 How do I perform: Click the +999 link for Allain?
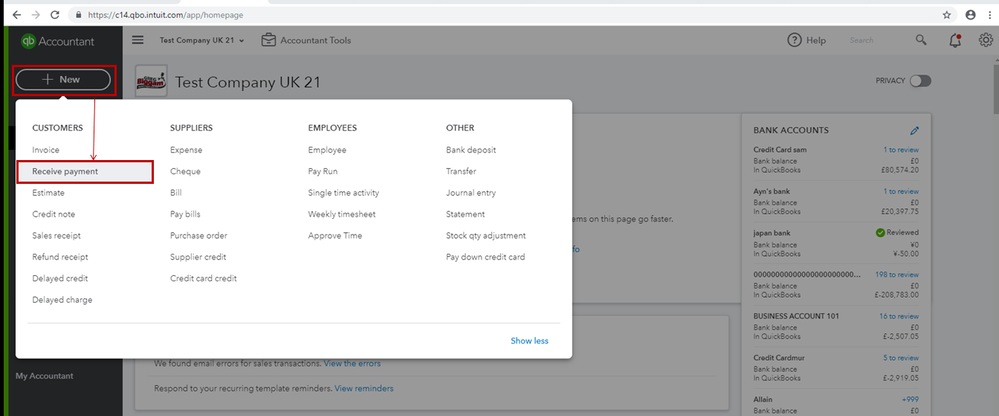pos(910,399)
